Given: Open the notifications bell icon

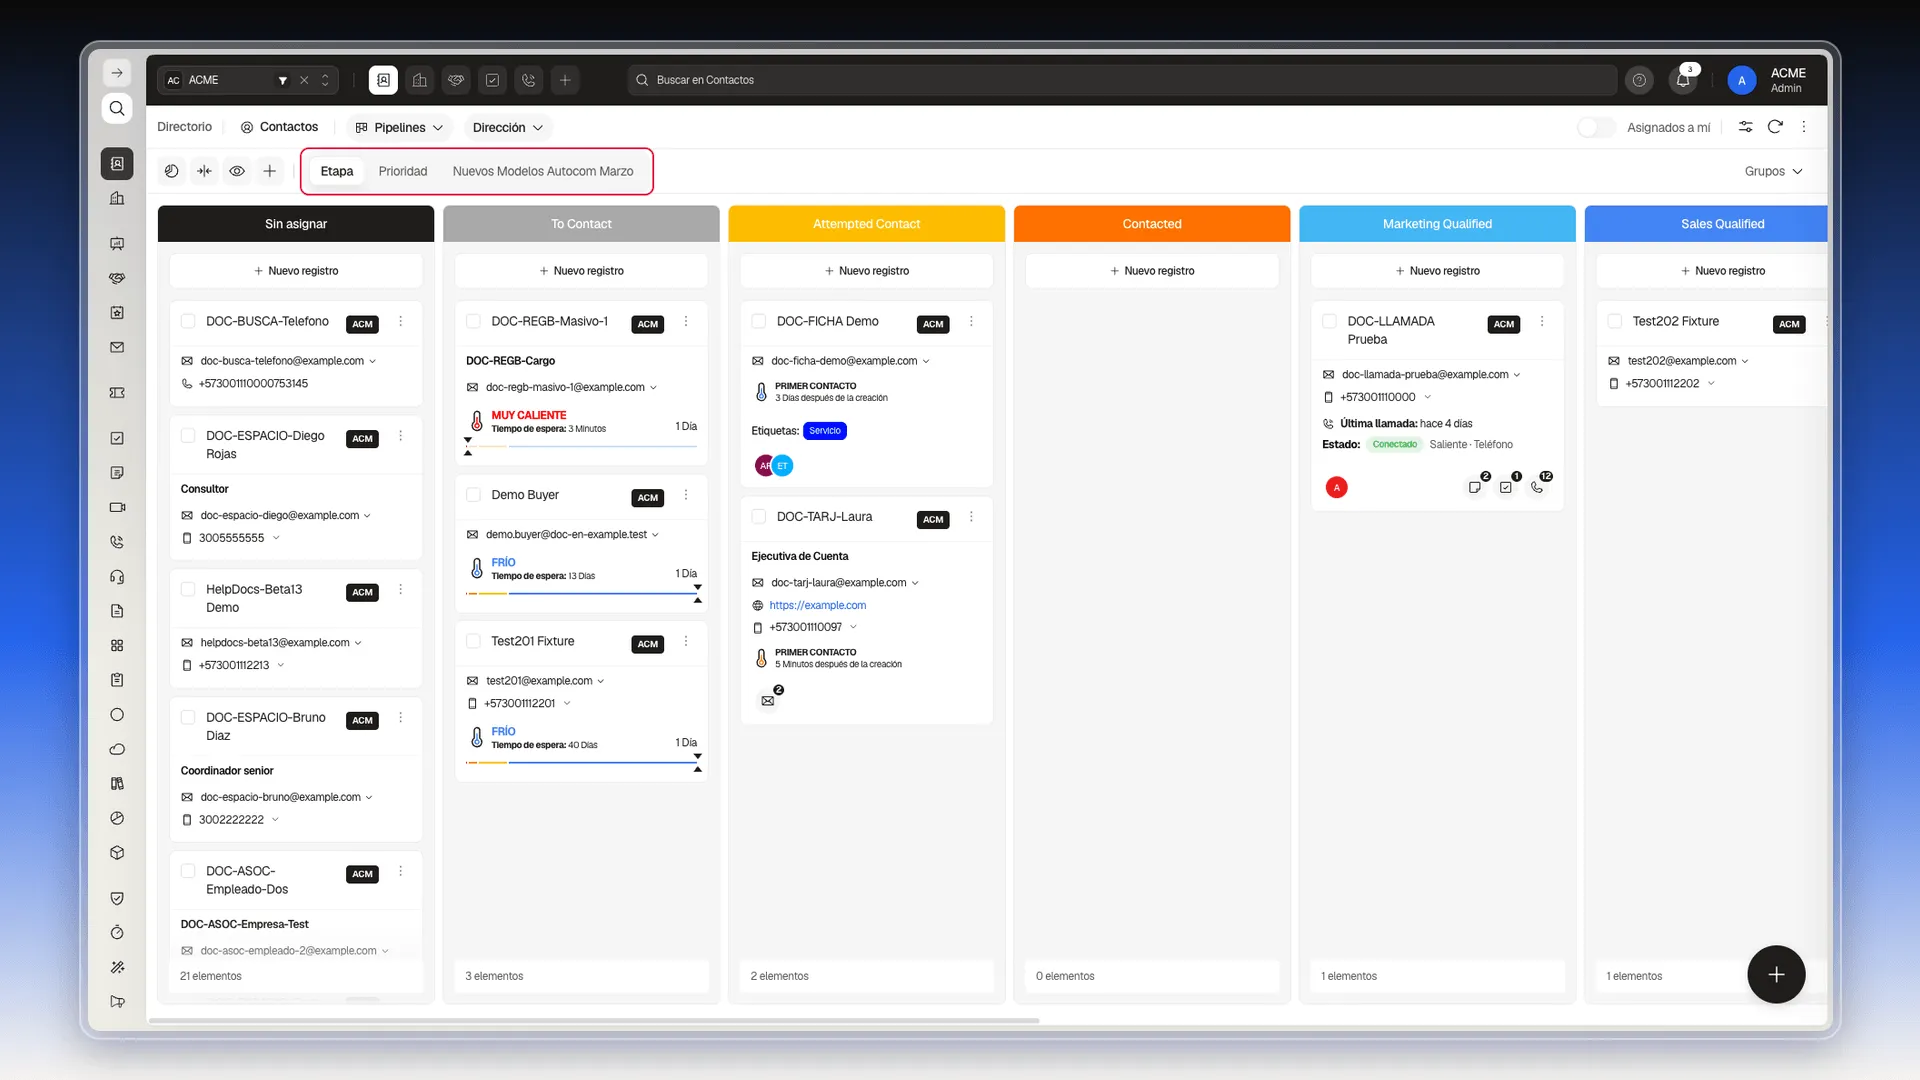Looking at the screenshot, I should (x=1683, y=80).
